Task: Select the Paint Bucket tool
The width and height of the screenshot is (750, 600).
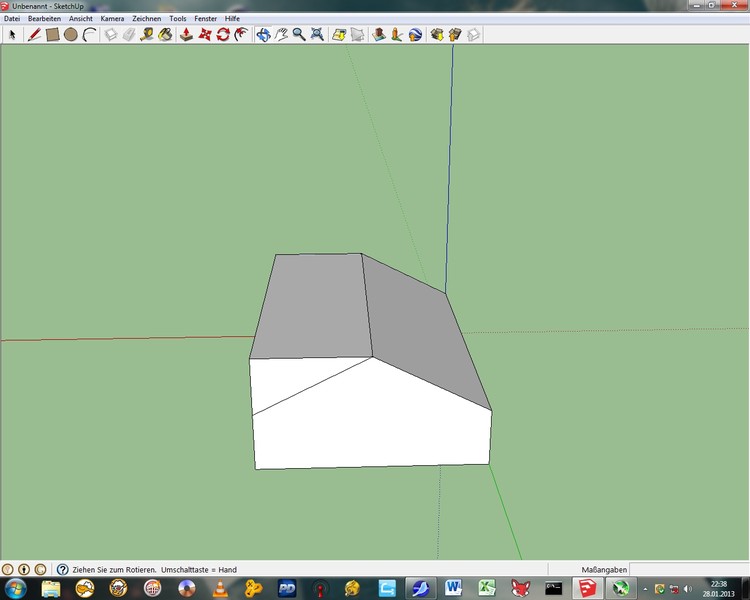Action: [165, 34]
